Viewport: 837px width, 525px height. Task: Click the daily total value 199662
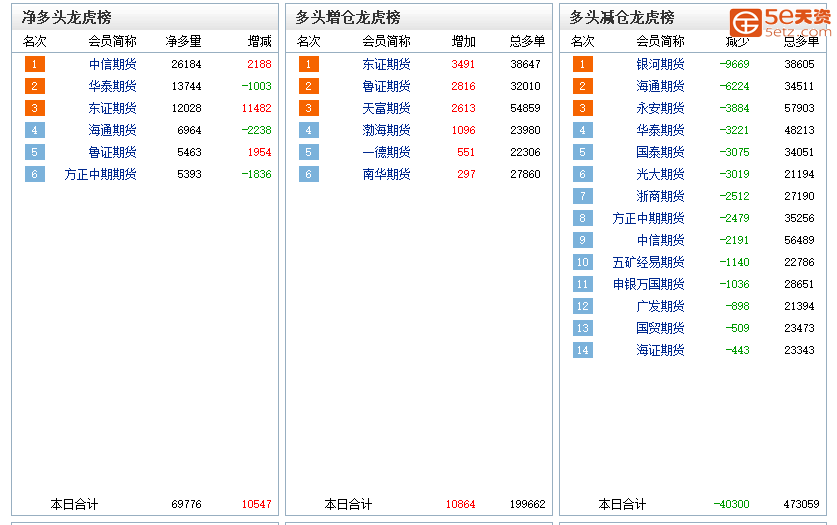pyautogui.click(x=527, y=504)
